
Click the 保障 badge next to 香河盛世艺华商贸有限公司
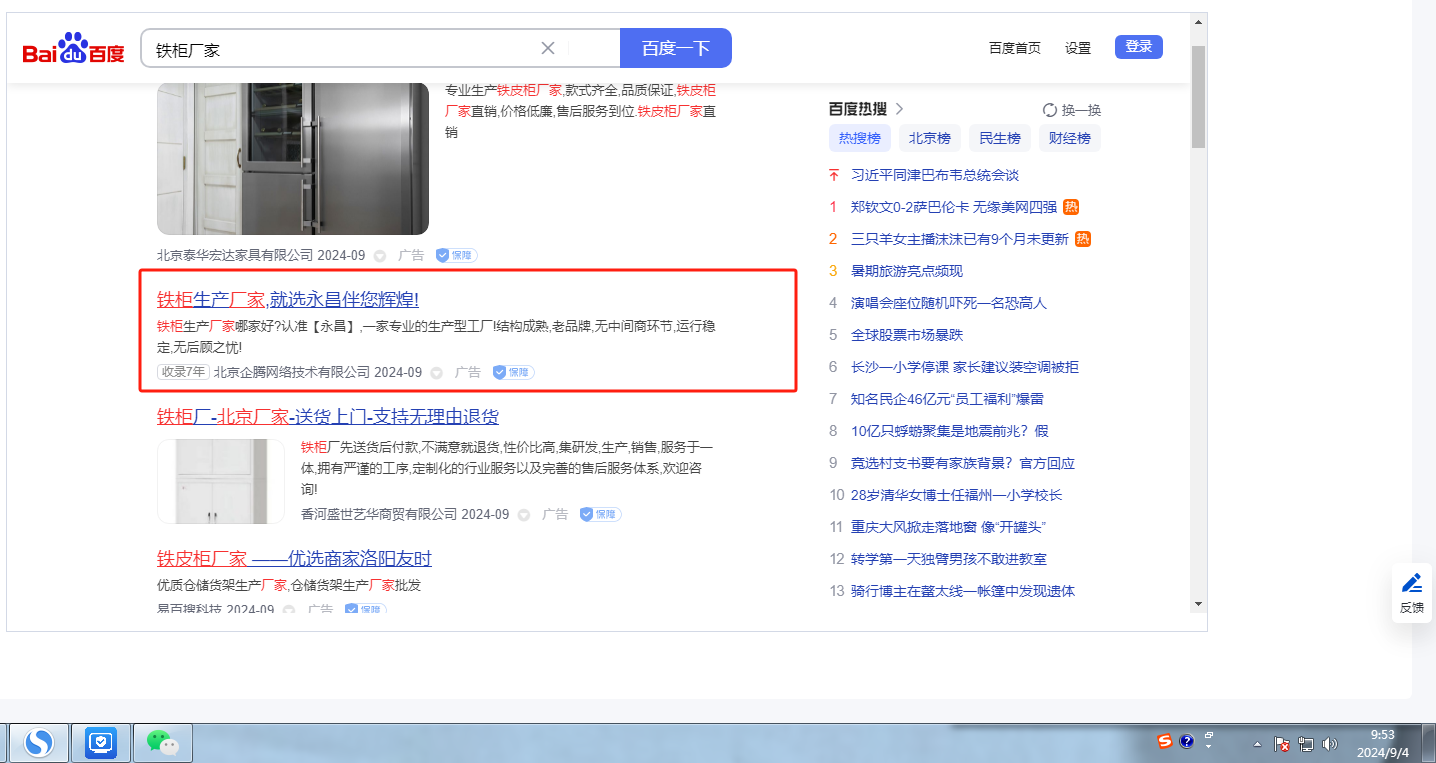tap(600, 514)
